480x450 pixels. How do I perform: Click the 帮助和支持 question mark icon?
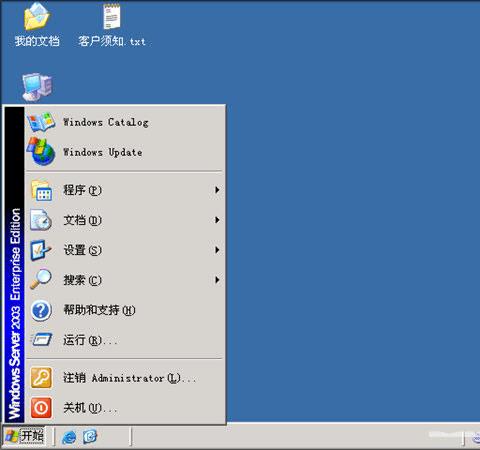(41, 310)
